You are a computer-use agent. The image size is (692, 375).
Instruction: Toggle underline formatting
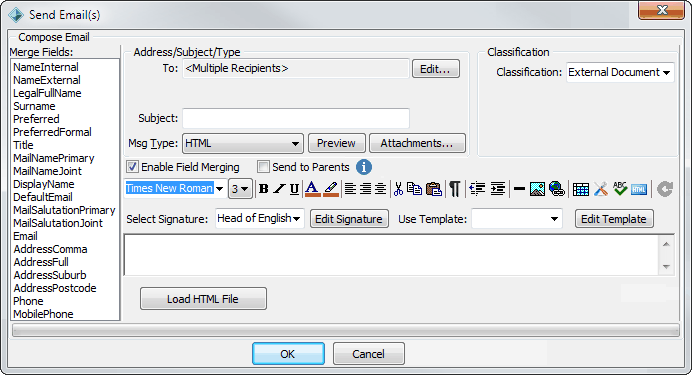[x=294, y=189]
